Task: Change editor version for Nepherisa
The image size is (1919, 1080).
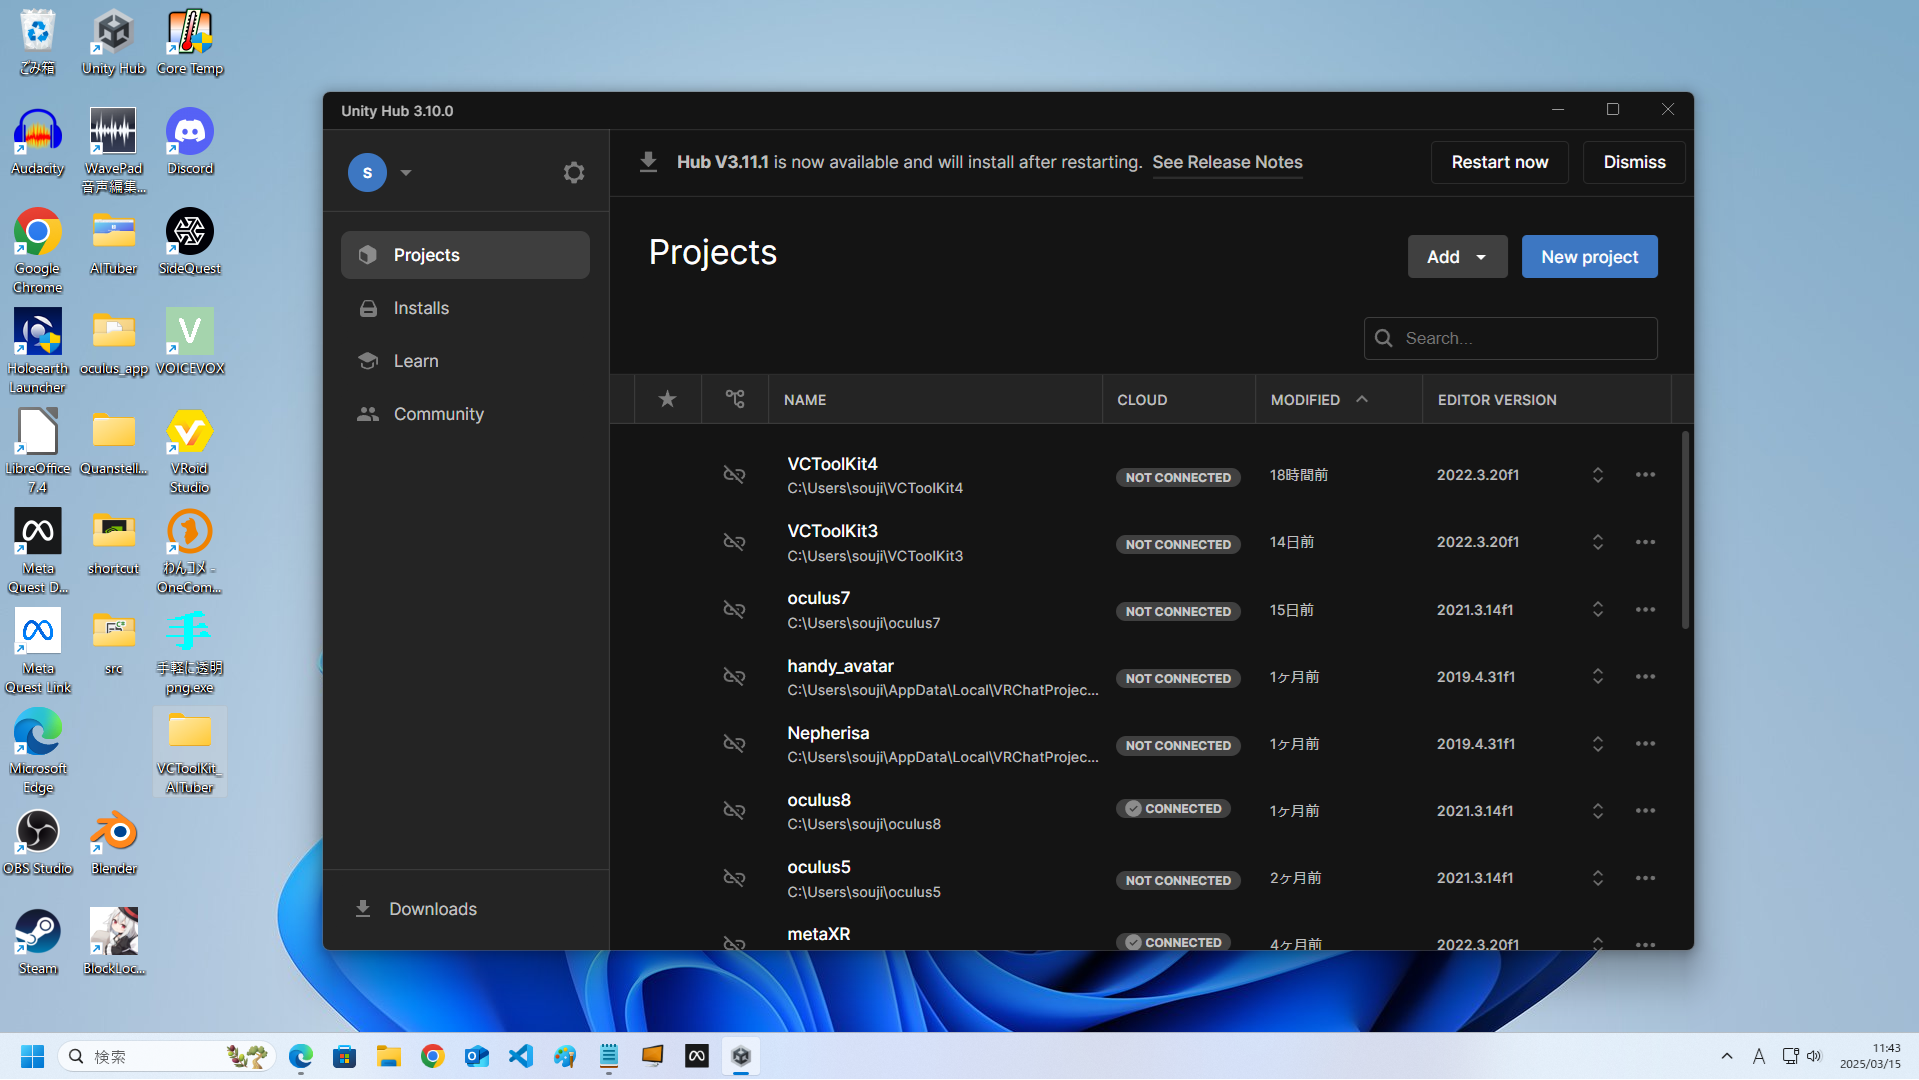Action: coord(1597,744)
